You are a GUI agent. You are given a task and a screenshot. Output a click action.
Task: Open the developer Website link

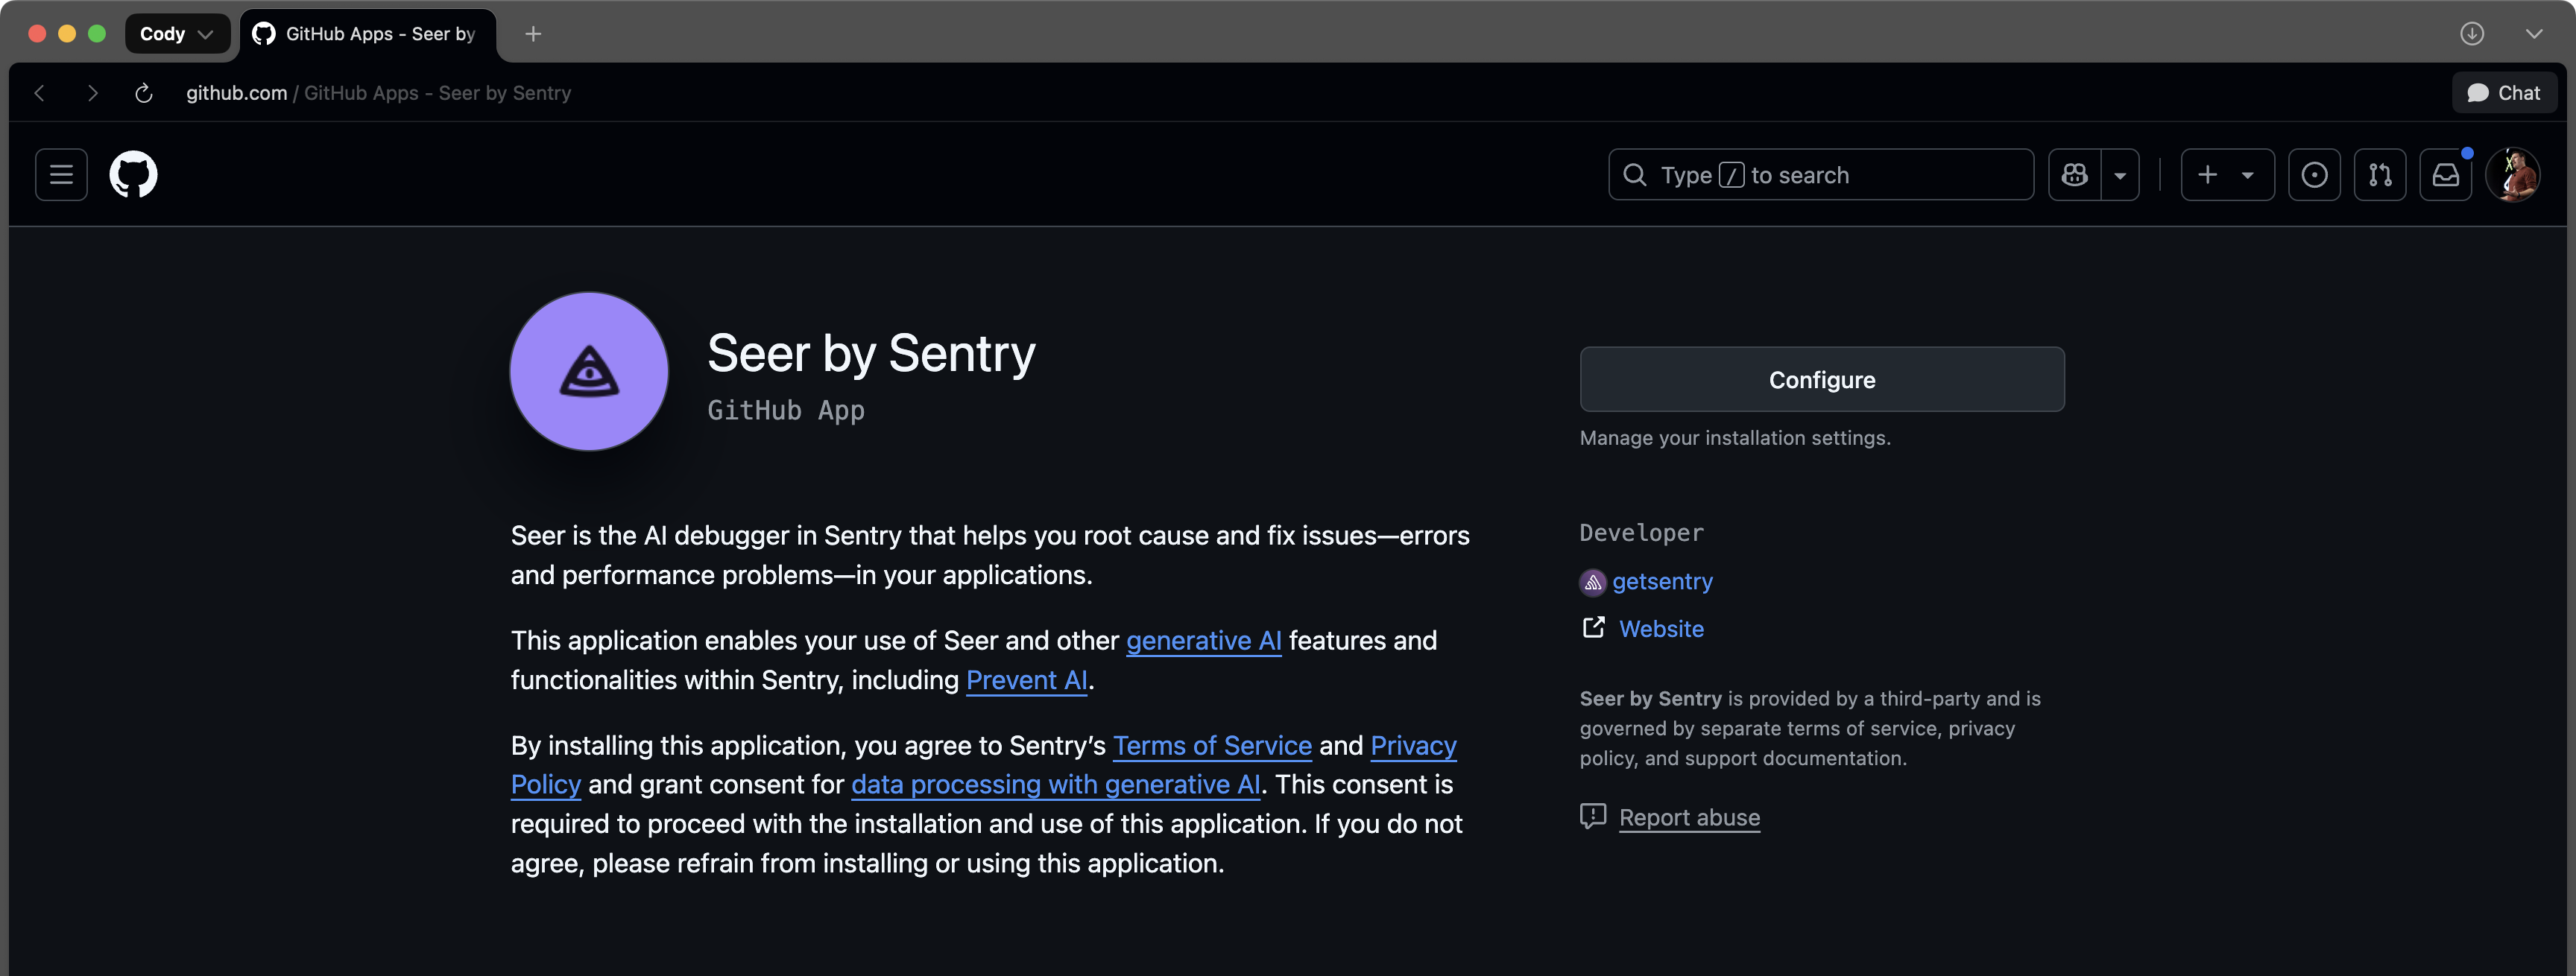click(x=1661, y=628)
